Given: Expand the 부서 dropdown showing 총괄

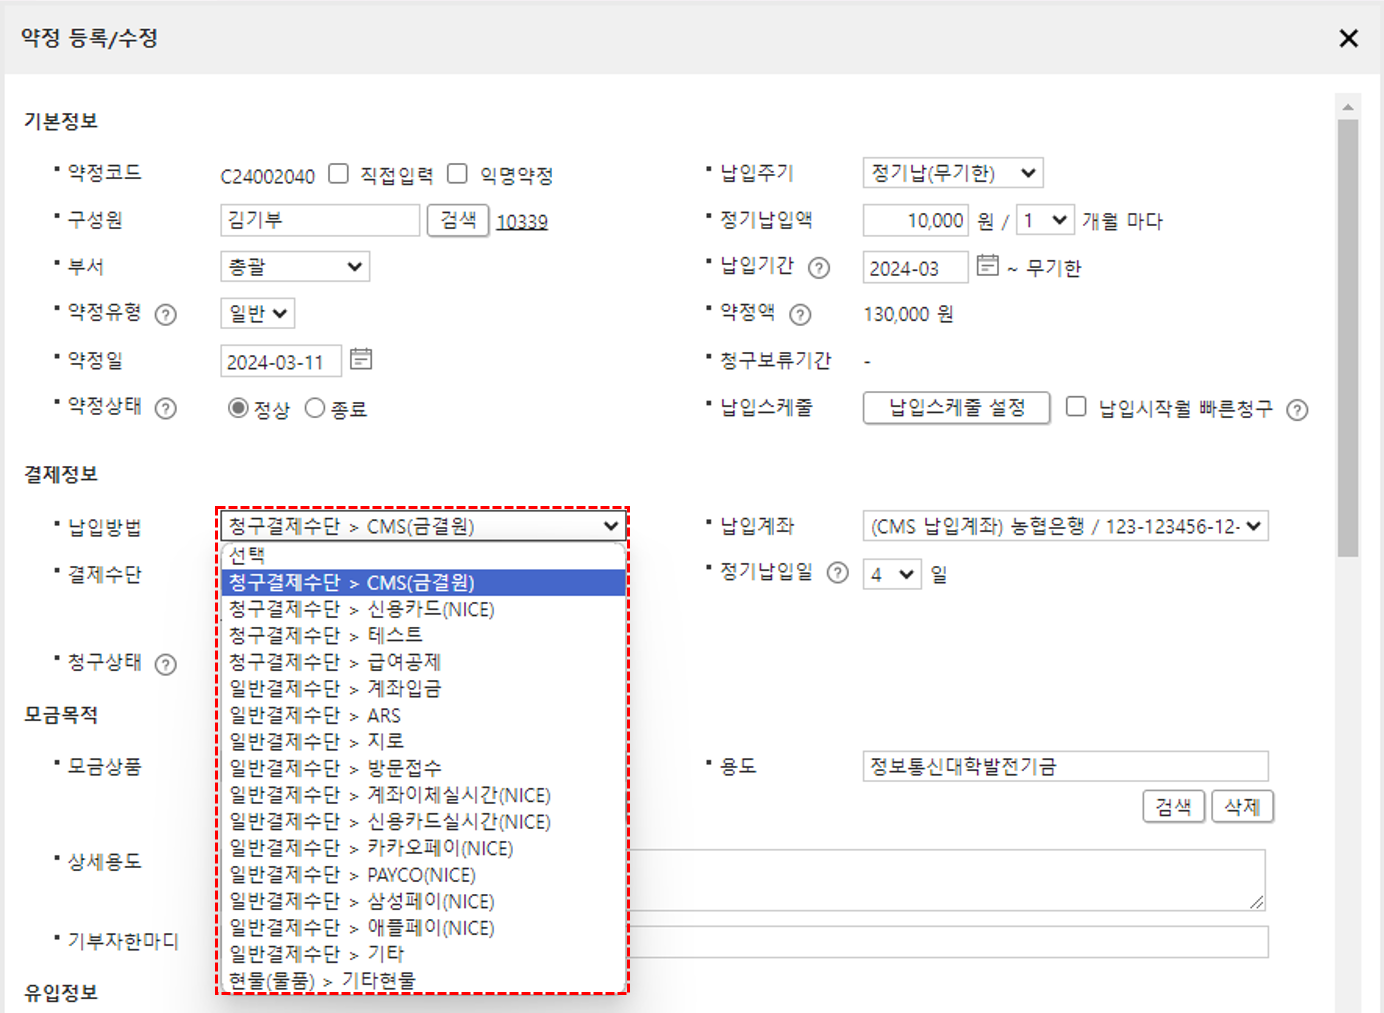Looking at the screenshot, I should tap(294, 267).
